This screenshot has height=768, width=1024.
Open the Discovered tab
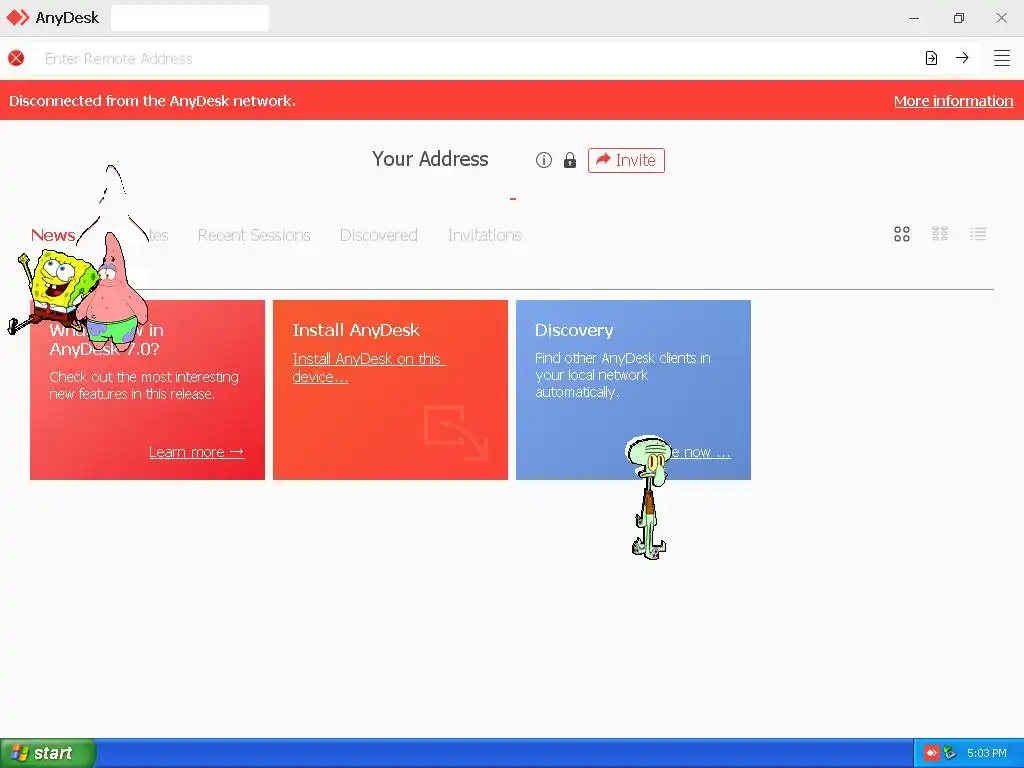(379, 235)
